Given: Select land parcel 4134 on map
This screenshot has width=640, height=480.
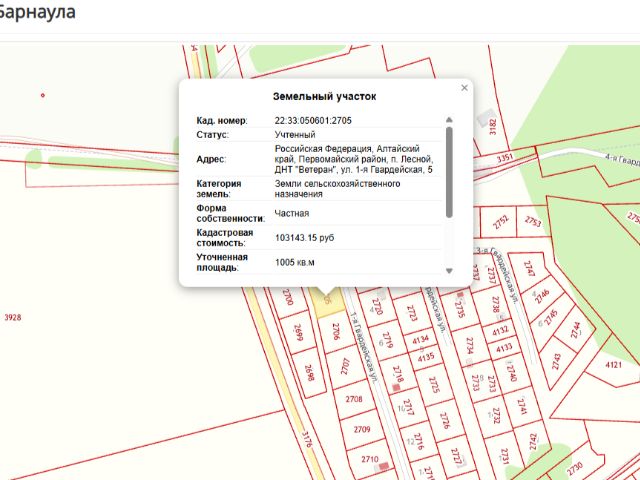Looking at the screenshot, I should [x=420, y=340].
